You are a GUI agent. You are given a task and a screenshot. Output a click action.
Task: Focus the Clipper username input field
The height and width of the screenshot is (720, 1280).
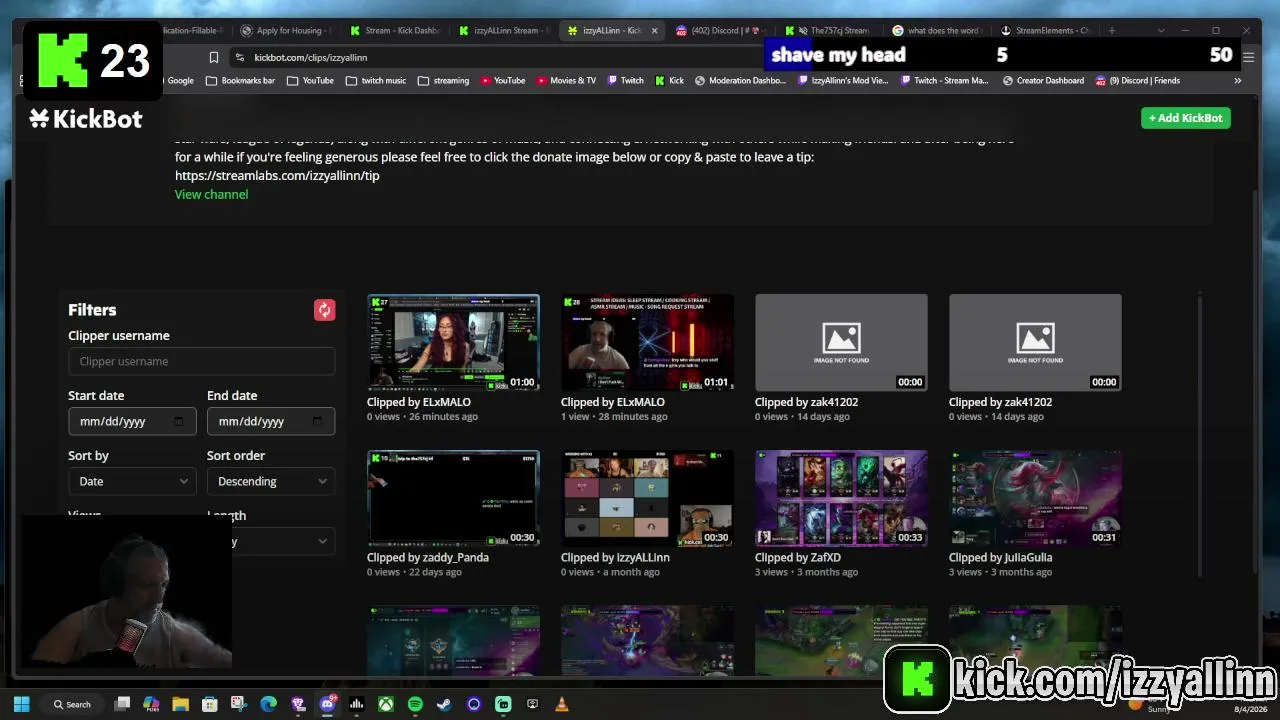tap(201, 361)
